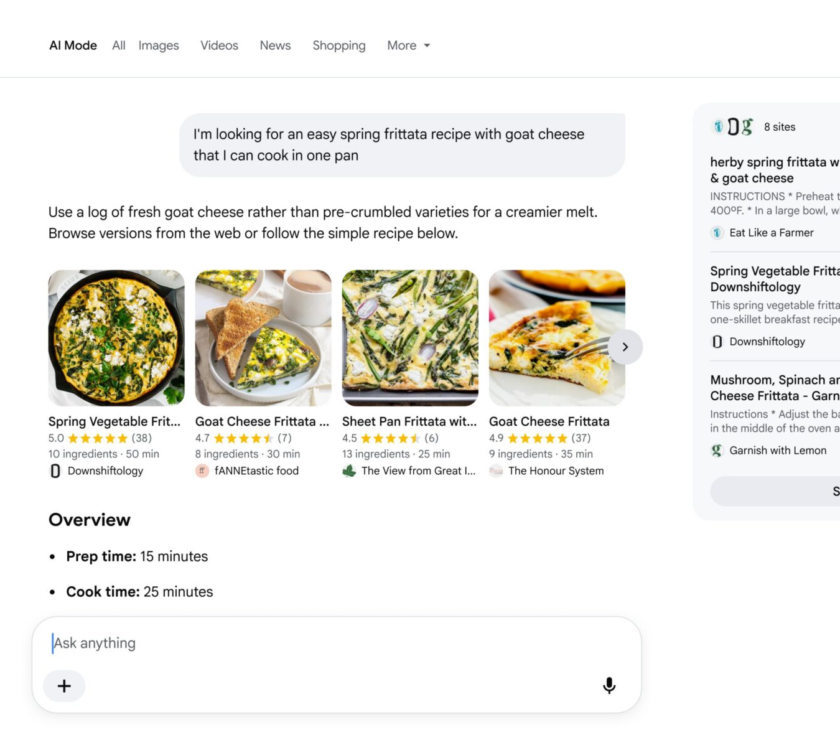The image size is (840, 740).
Task: Click Garnish with Lemon site icon
Action: point(717,450)
